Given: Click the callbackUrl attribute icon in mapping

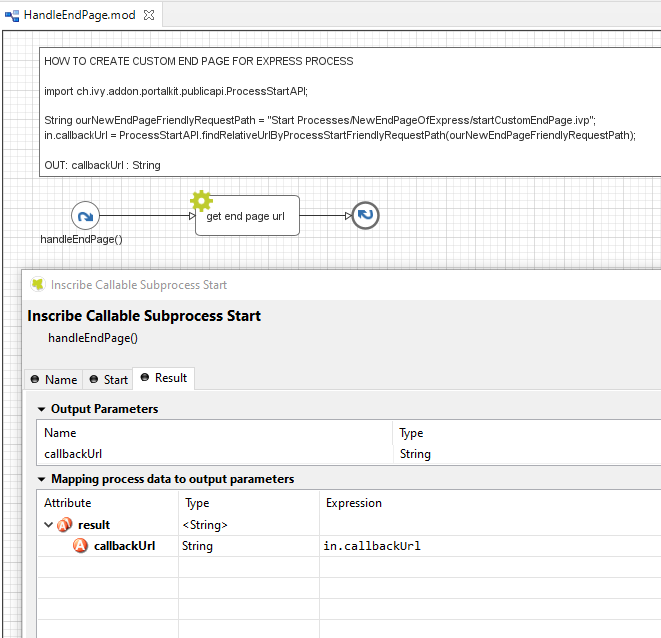Looking at the screenshot, I should [81, 546].
